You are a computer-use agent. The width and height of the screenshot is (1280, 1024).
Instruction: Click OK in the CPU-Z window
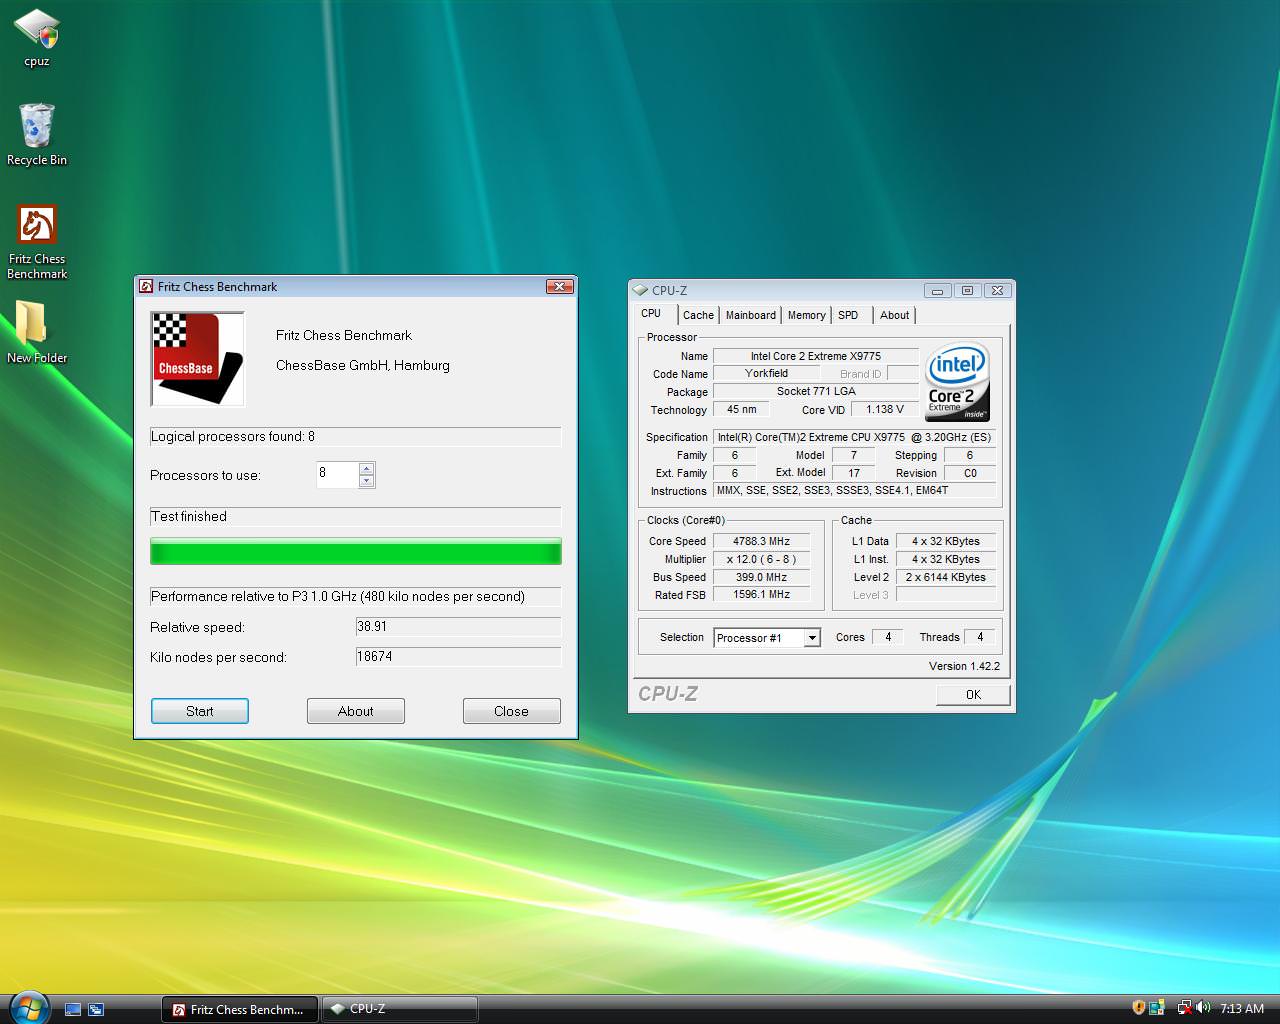(973, 694)
